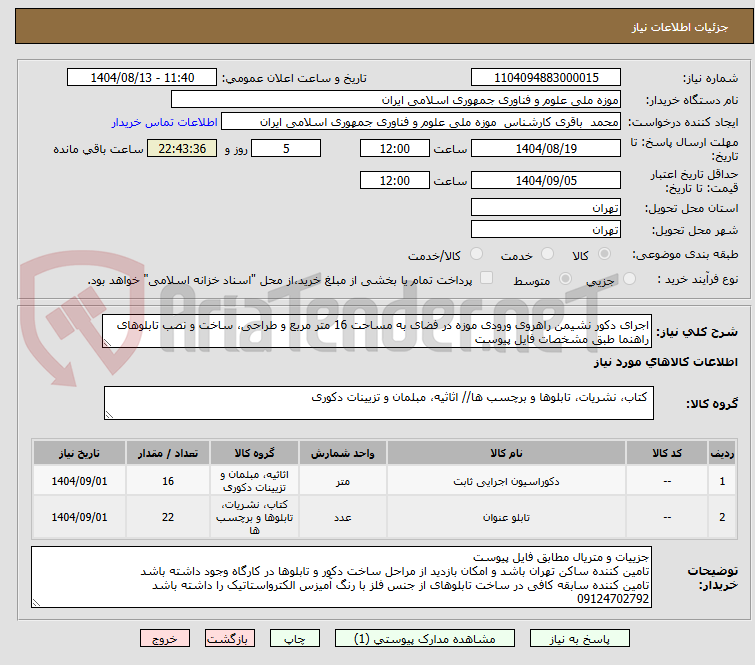Select the کالا radio button
This screenshot has height=665, width=755.
(x=604, y=254)
